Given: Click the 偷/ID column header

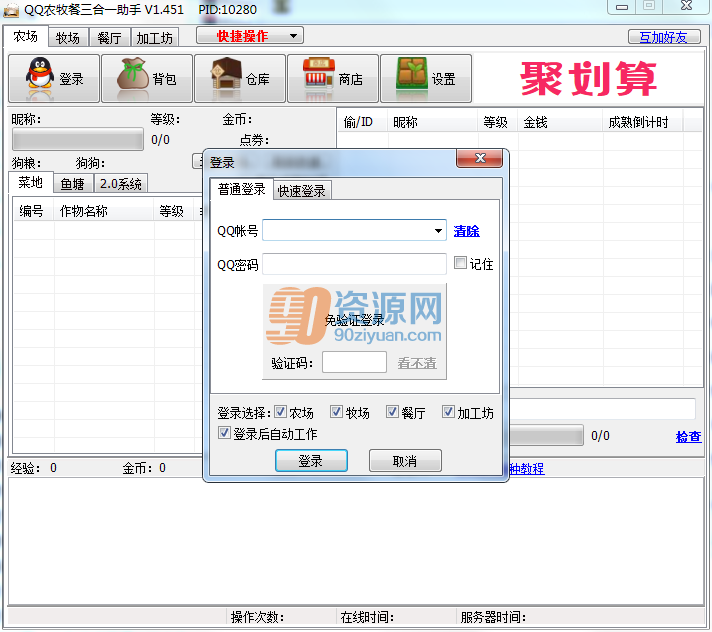Looking at the screenshot, I should (362, 122).
